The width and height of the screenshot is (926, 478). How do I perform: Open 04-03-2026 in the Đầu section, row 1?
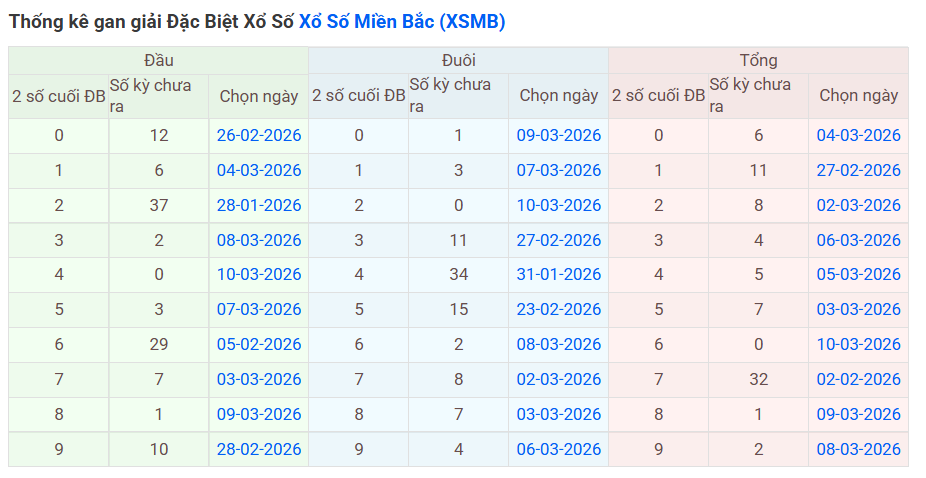coord(259,170)
